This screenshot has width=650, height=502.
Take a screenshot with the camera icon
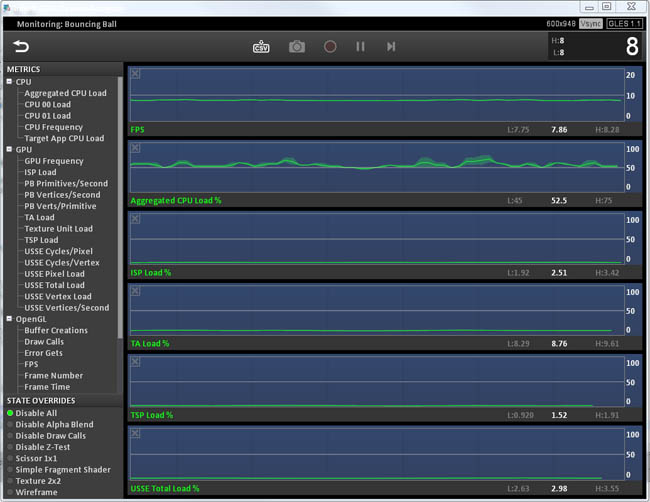(297, 46)
